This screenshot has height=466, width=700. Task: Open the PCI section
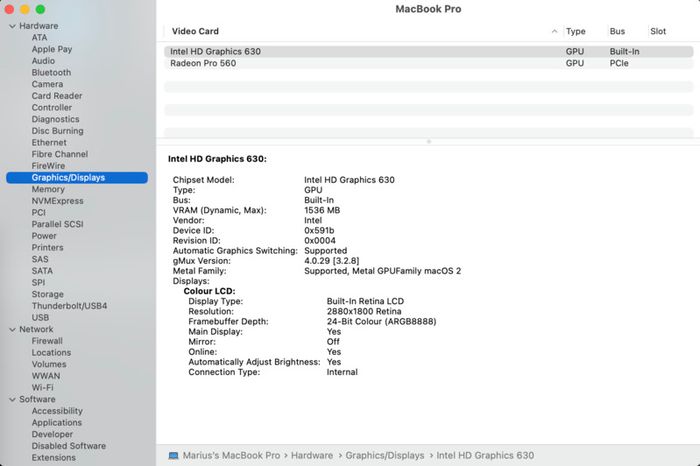click(x=38, y=212)
